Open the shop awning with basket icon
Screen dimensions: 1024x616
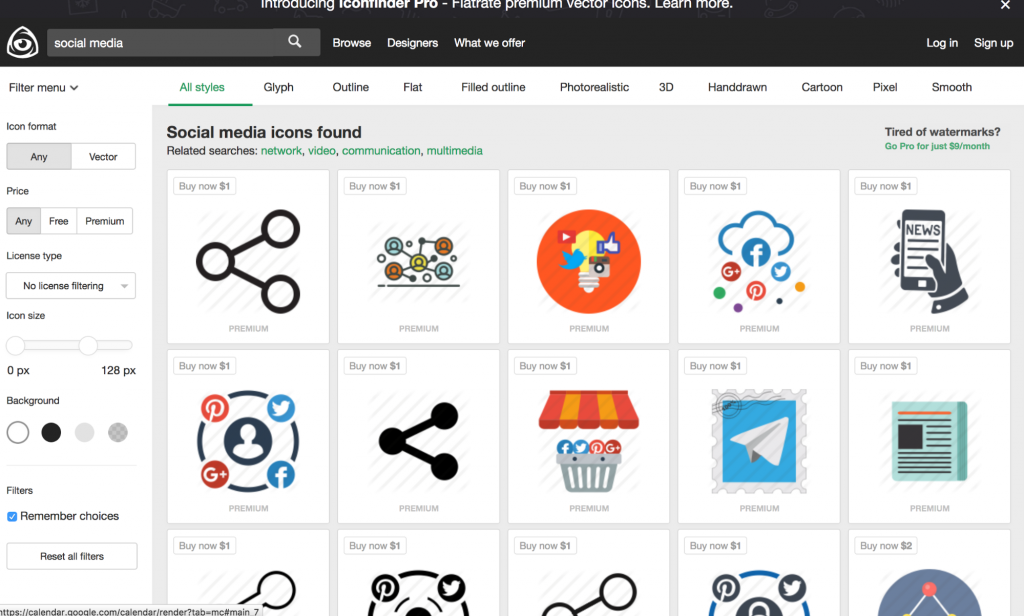[588, 441]
